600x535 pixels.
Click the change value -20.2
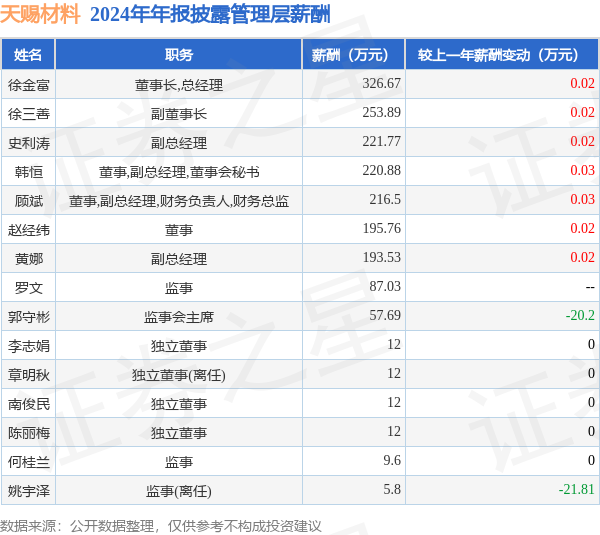tap(580, 315)
